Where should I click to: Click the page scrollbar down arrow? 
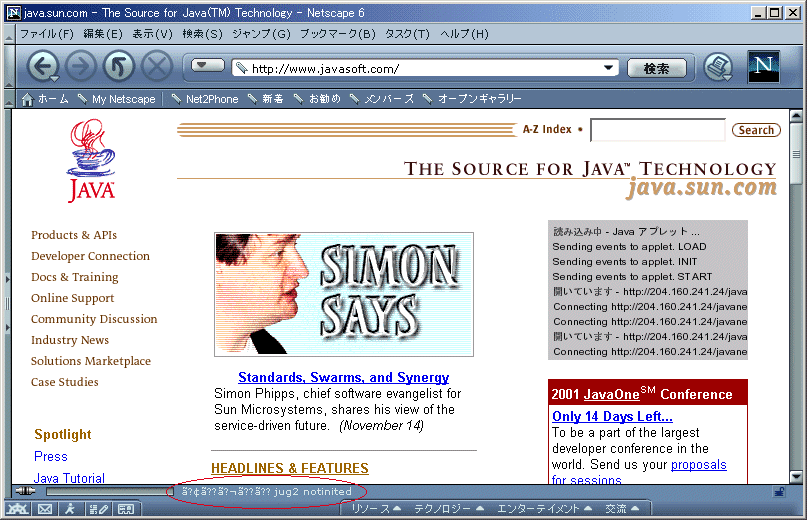point(796,476)
